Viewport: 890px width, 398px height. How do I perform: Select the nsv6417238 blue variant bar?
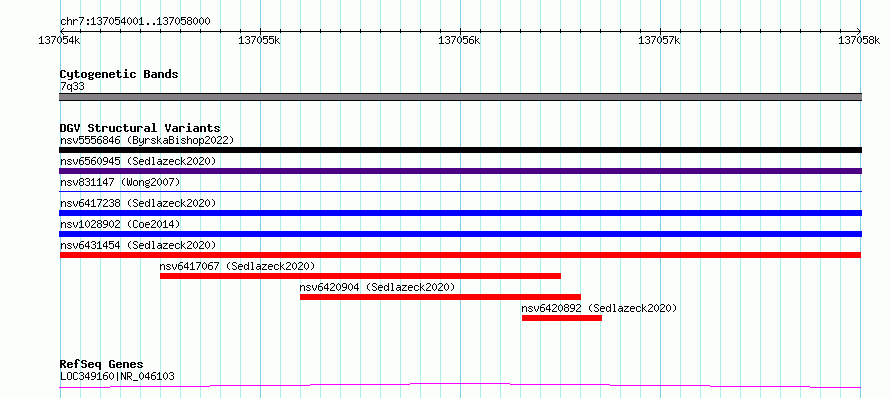[x=460, y=213]
